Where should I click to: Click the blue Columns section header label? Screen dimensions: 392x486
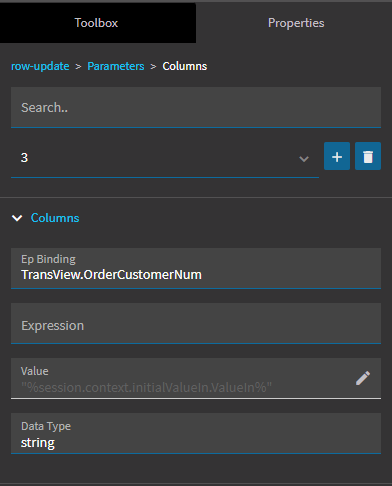tap(55, 218)
